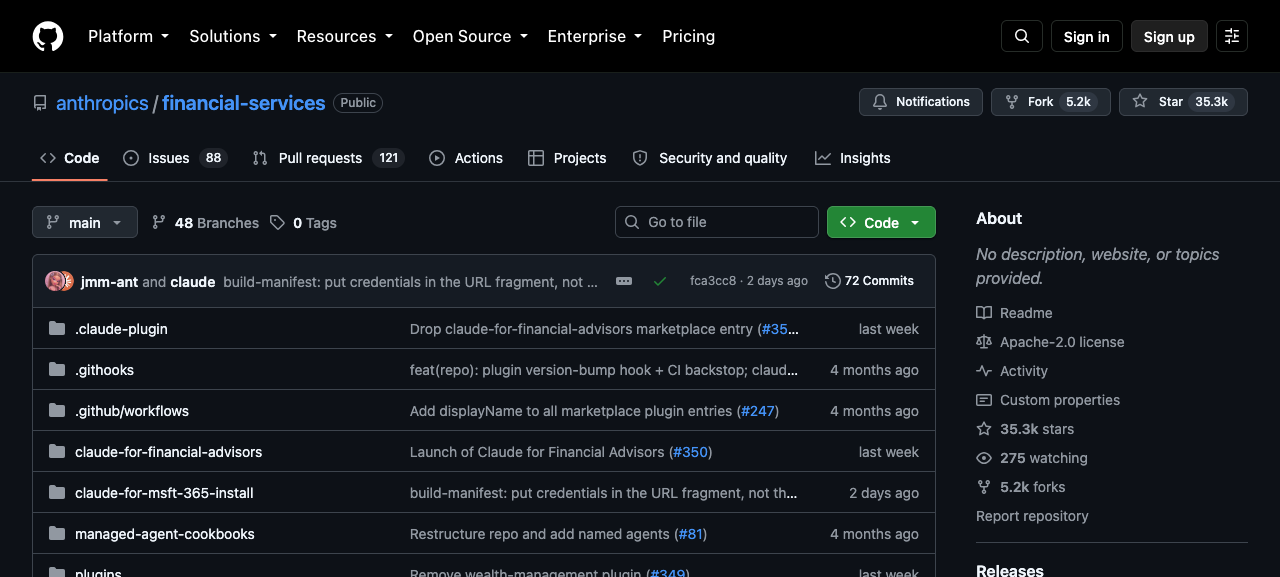Click the green checkmark commit status
The width and height of the screenshot is (1280, 577).
tap(660, 281)
